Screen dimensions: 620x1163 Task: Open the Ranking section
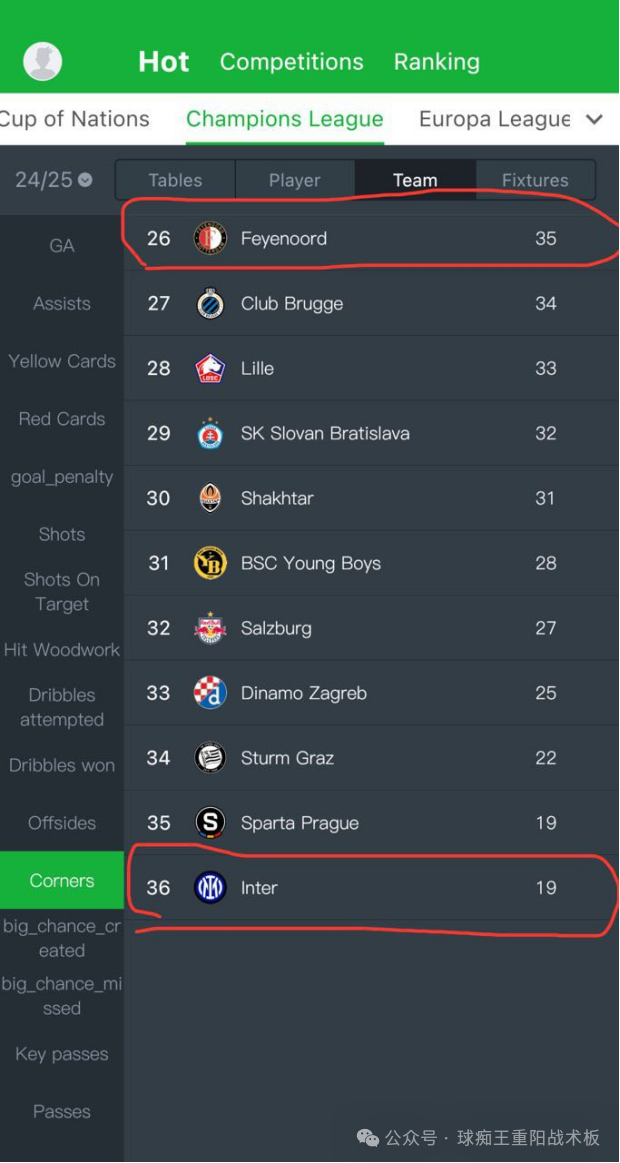(x=437, y=62)
